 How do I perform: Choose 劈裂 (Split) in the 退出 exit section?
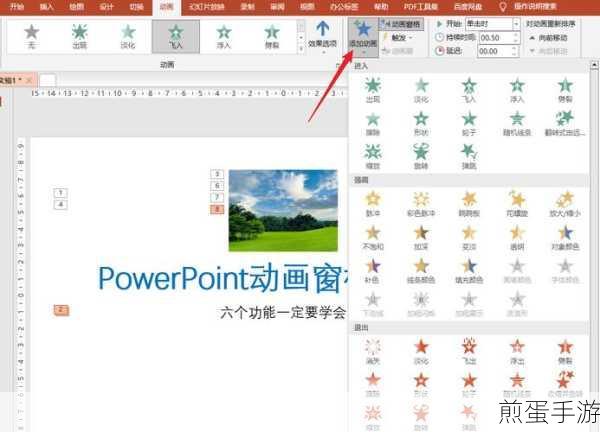pyautogui.click(x=565, y=352)
